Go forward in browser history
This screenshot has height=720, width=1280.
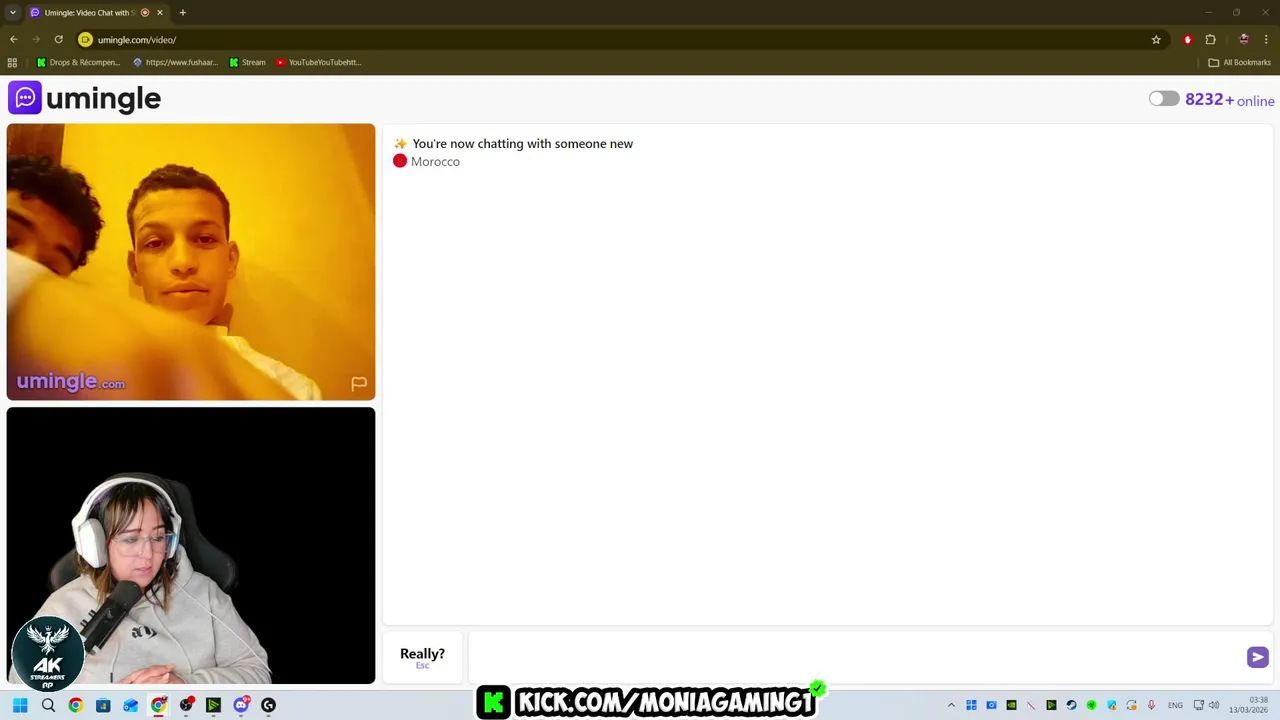tap(36, 40)
